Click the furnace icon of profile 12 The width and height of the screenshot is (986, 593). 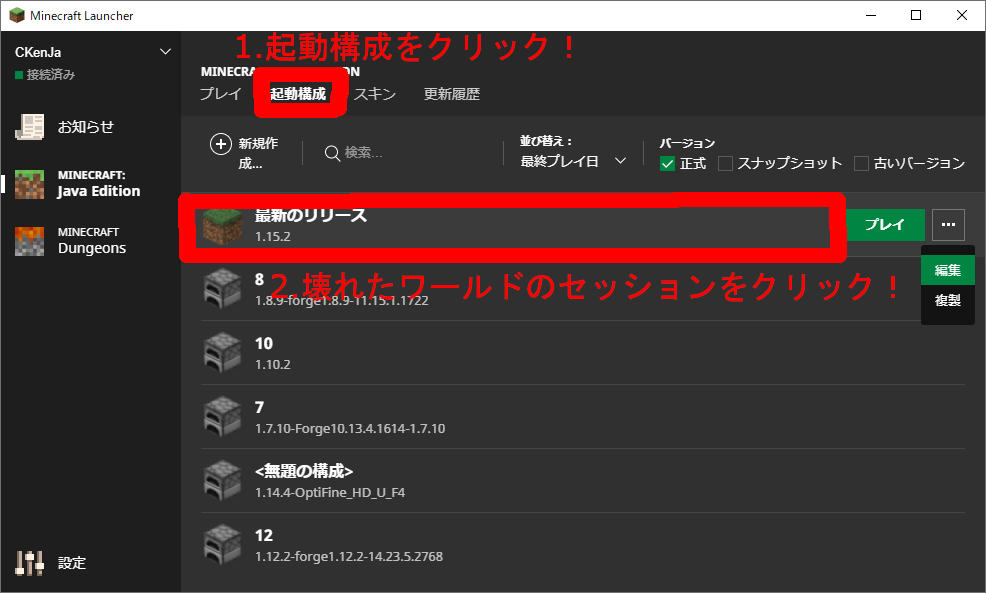223,545
